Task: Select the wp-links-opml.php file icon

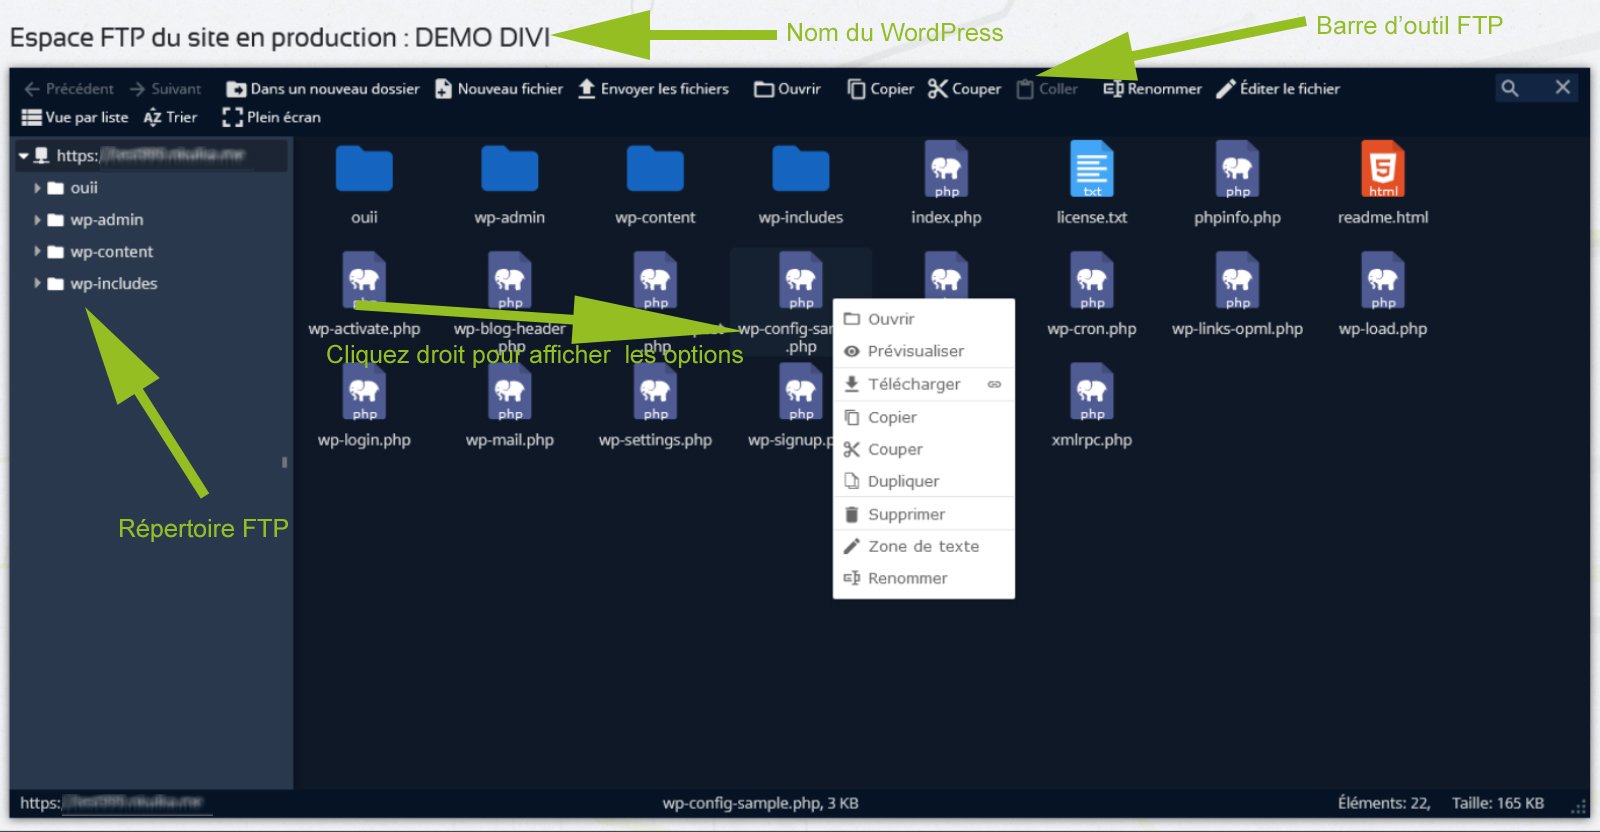Action: click(1238, 280)
